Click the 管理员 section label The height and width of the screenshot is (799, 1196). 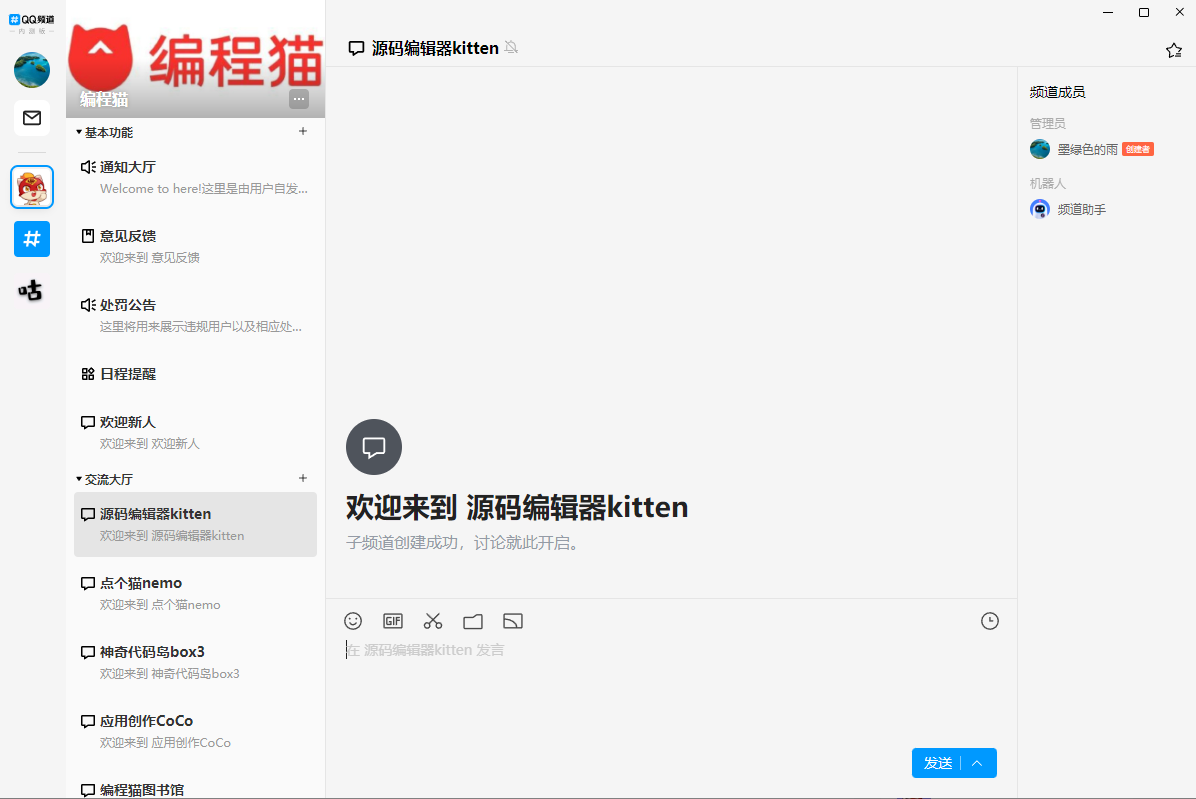tap(1047, 124)
